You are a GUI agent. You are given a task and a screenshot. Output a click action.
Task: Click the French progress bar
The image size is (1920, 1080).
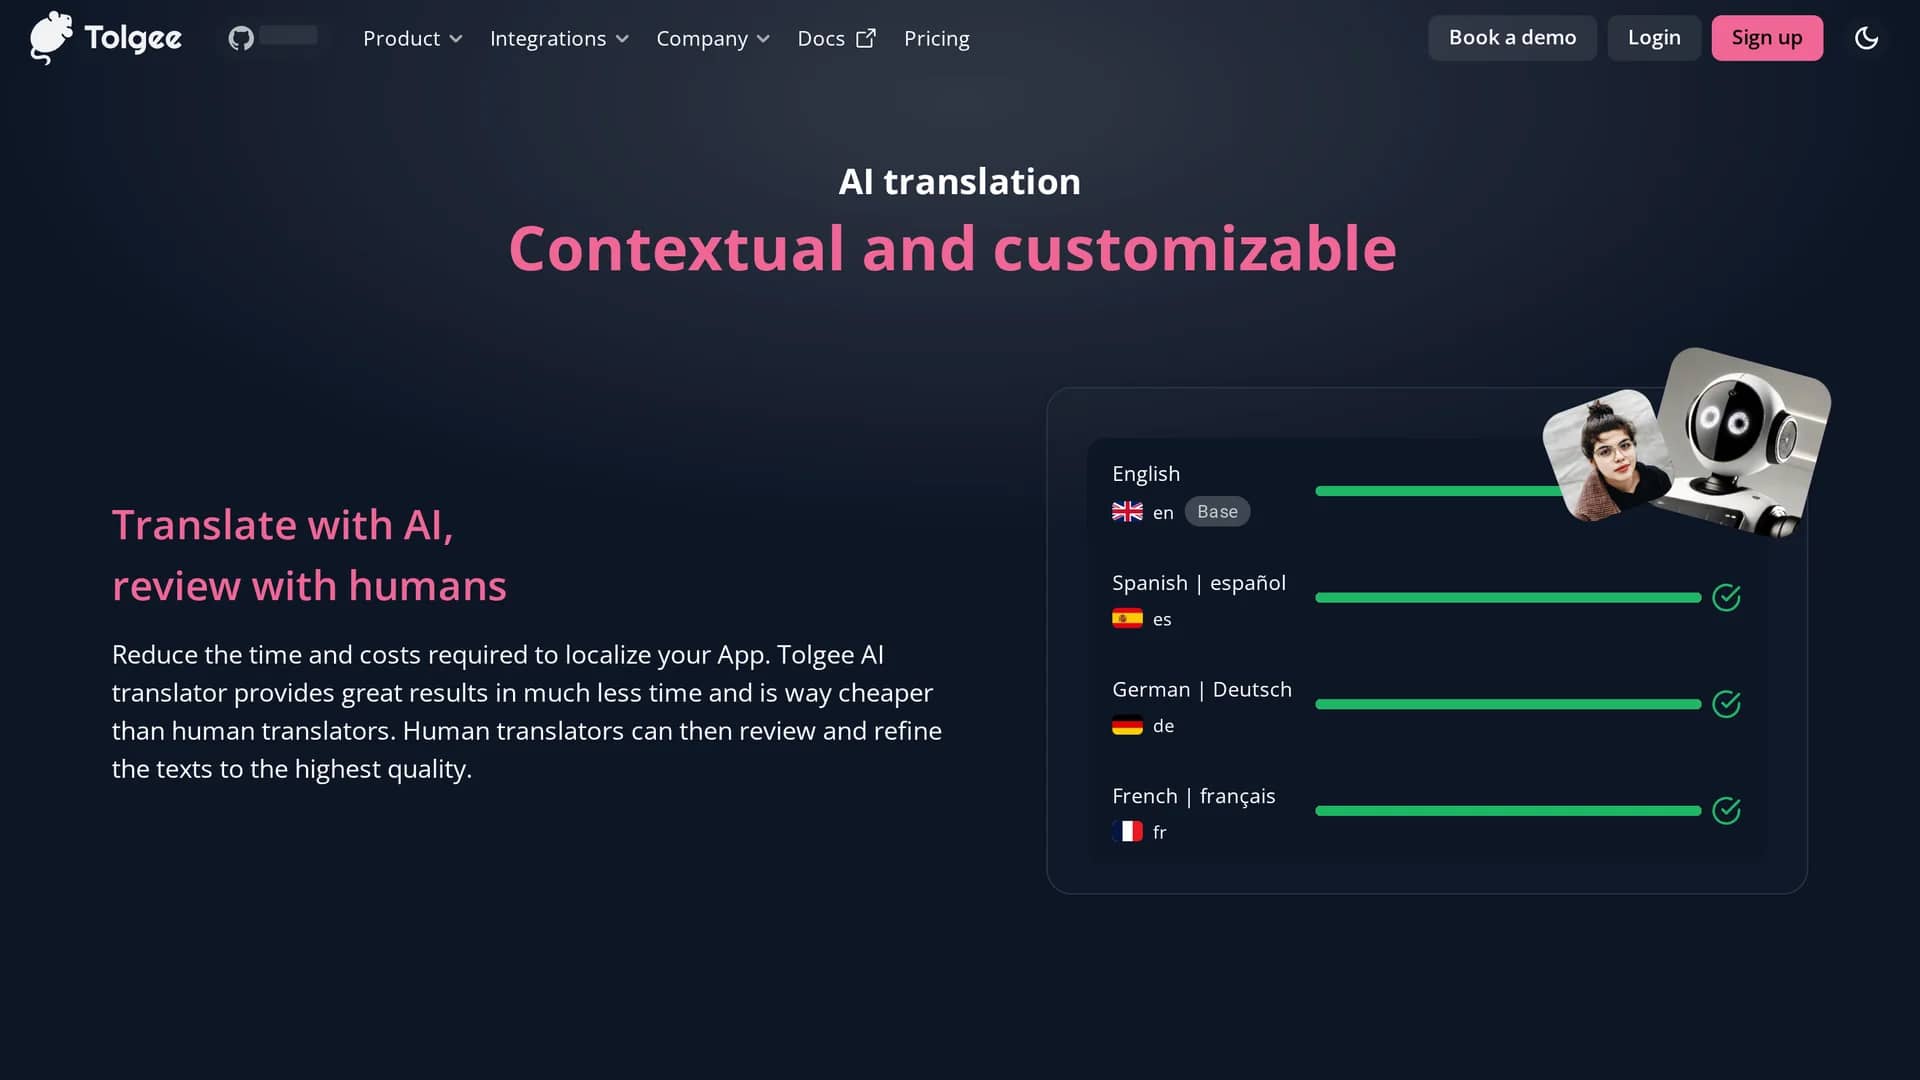(1508, 811)
